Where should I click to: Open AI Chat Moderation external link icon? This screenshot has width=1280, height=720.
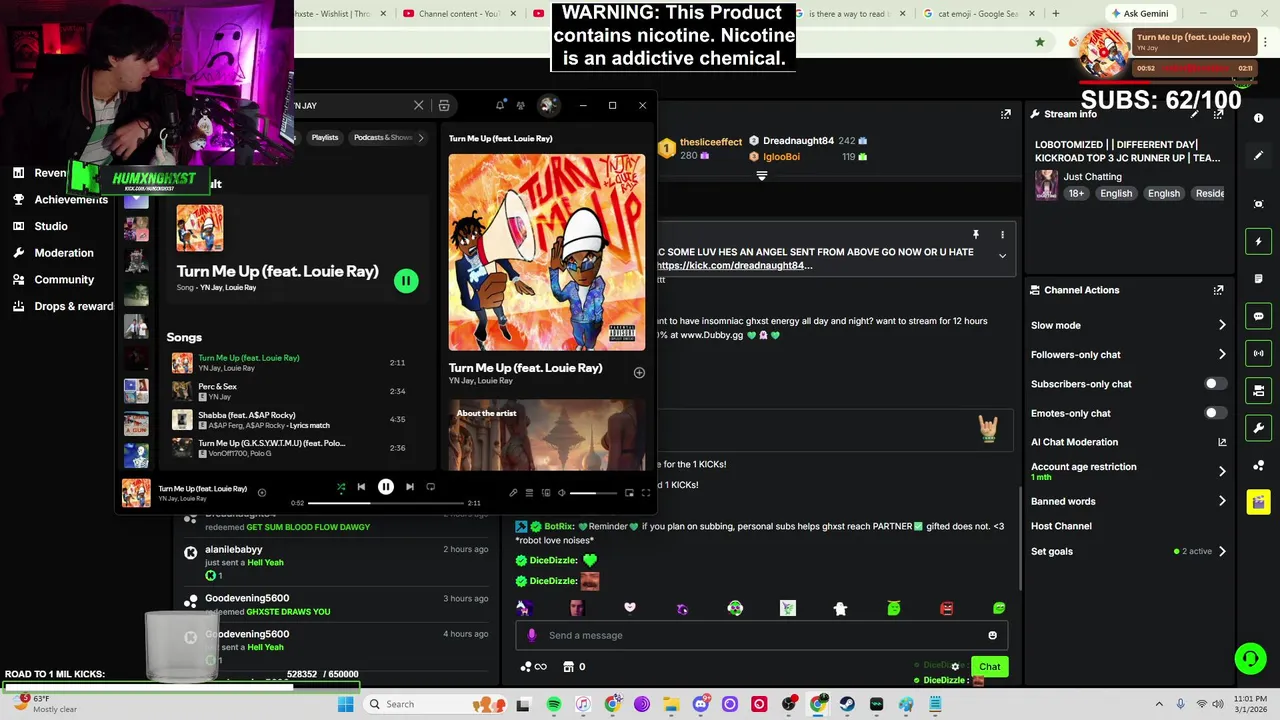pyautogui.click(x=1221, y=442)
